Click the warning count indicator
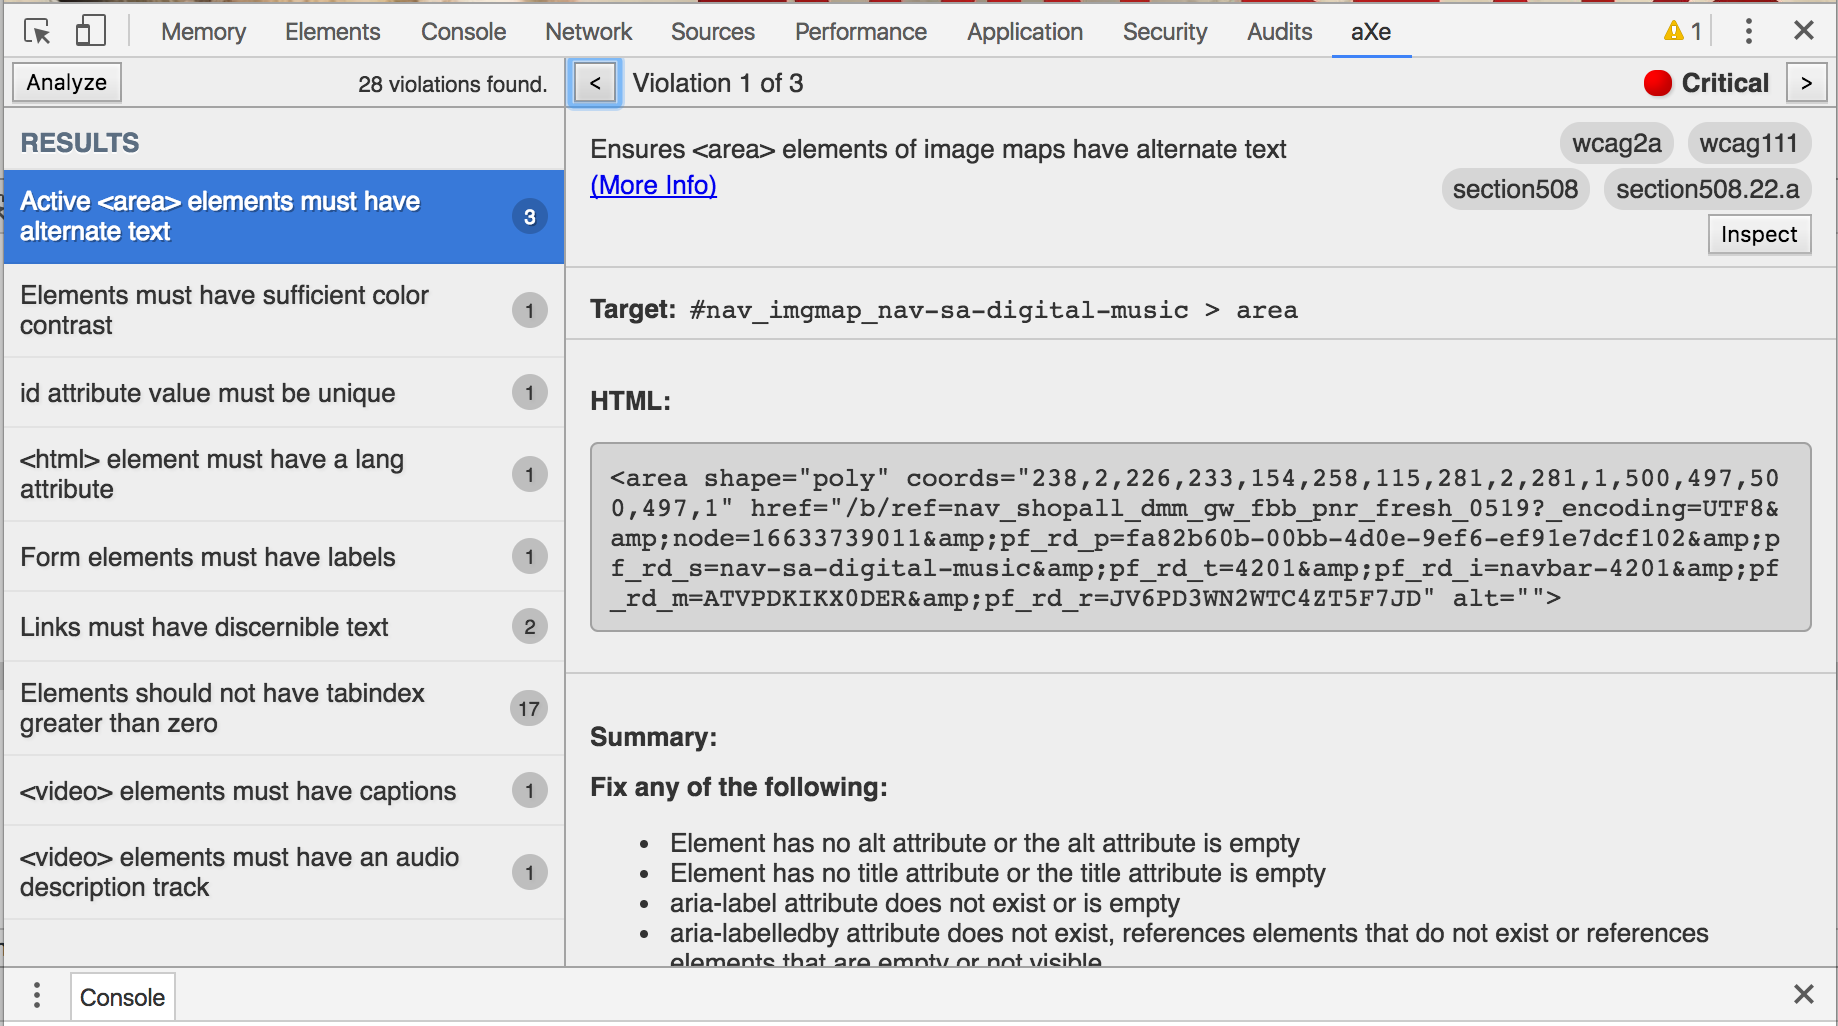This screenshot has height=1026, width=1838. click(x=1681, y=31)
